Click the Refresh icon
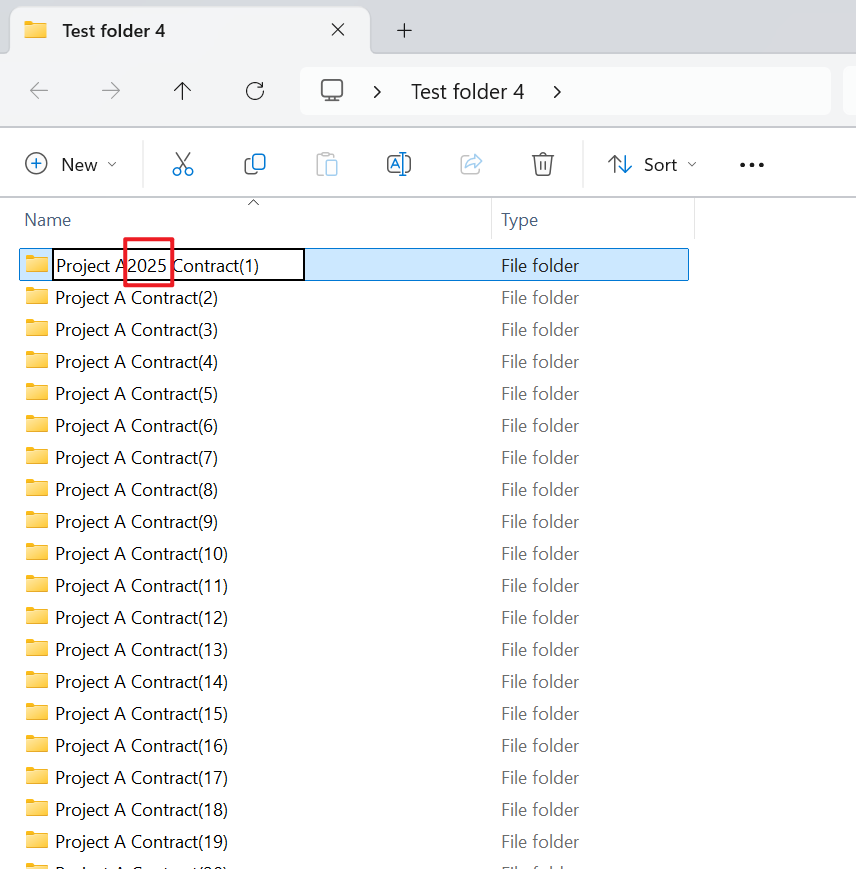The width and height of the screenshot is (856, 869). [x=255, y=92]
